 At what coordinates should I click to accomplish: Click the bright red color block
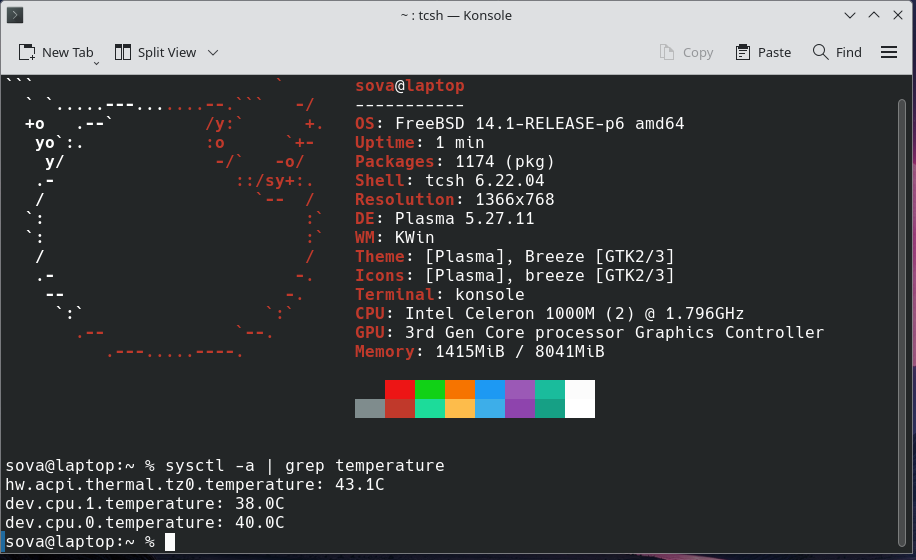tap(400, 389)
